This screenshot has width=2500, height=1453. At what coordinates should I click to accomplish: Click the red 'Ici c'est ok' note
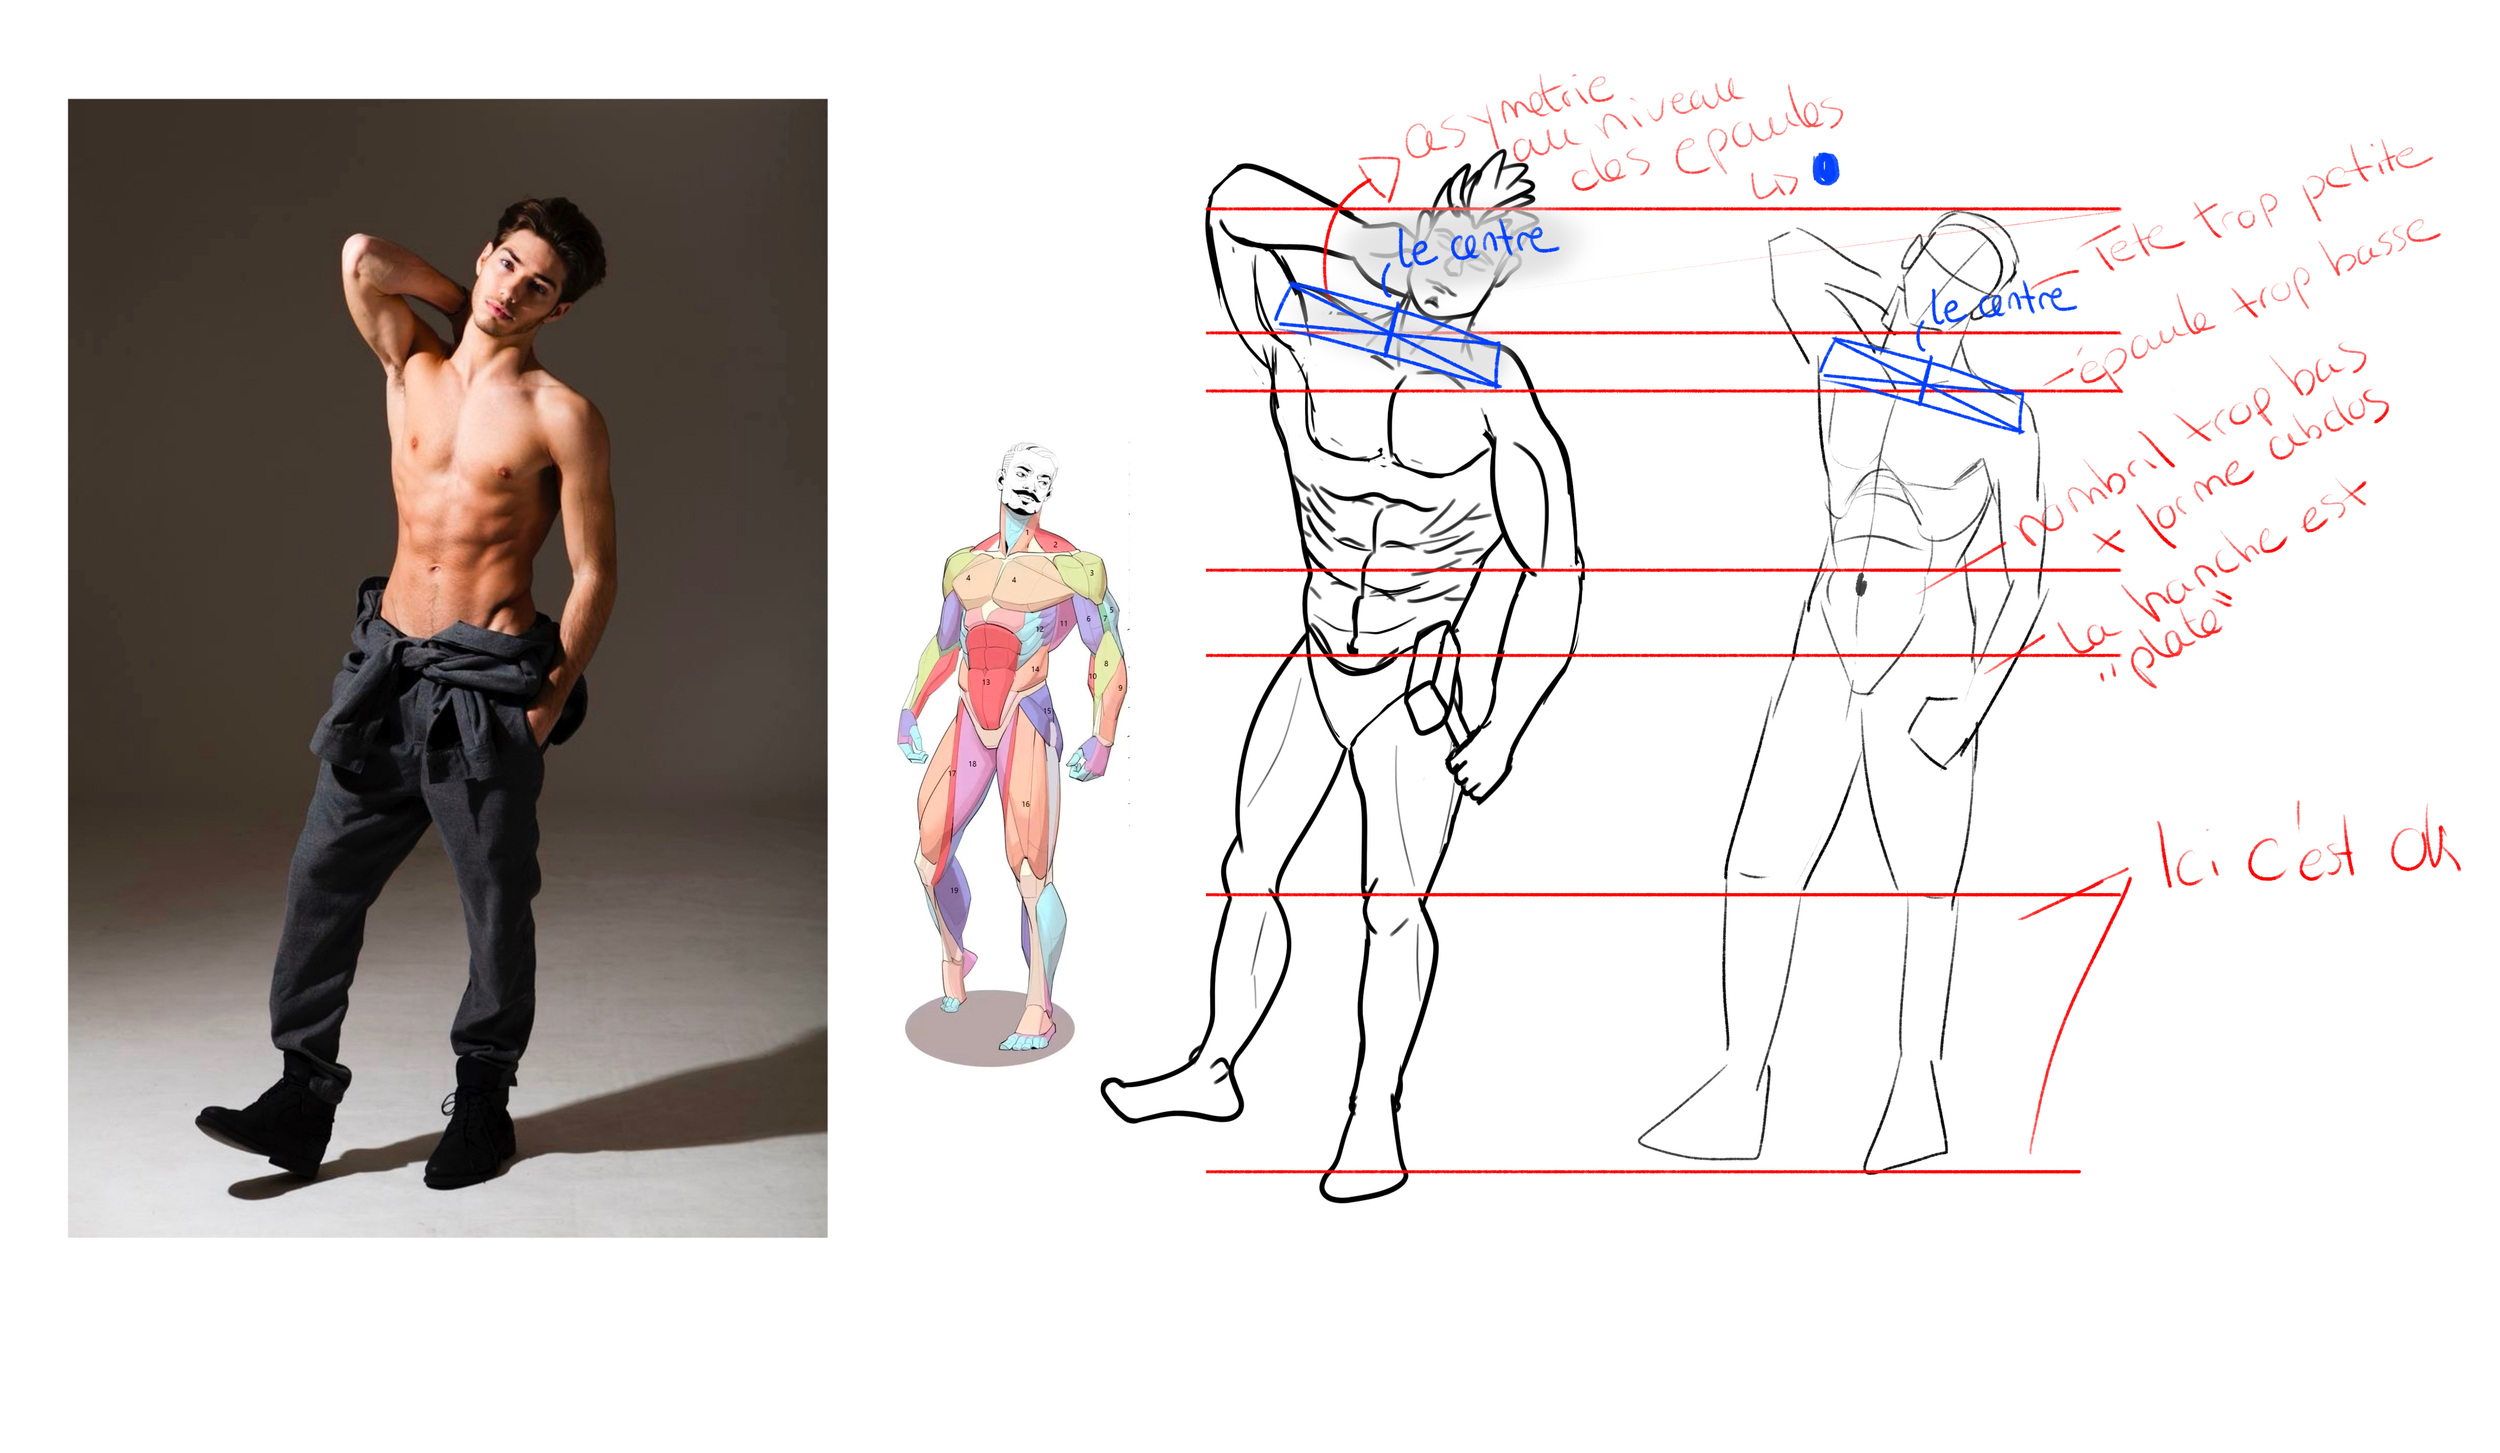(2305, 855)
